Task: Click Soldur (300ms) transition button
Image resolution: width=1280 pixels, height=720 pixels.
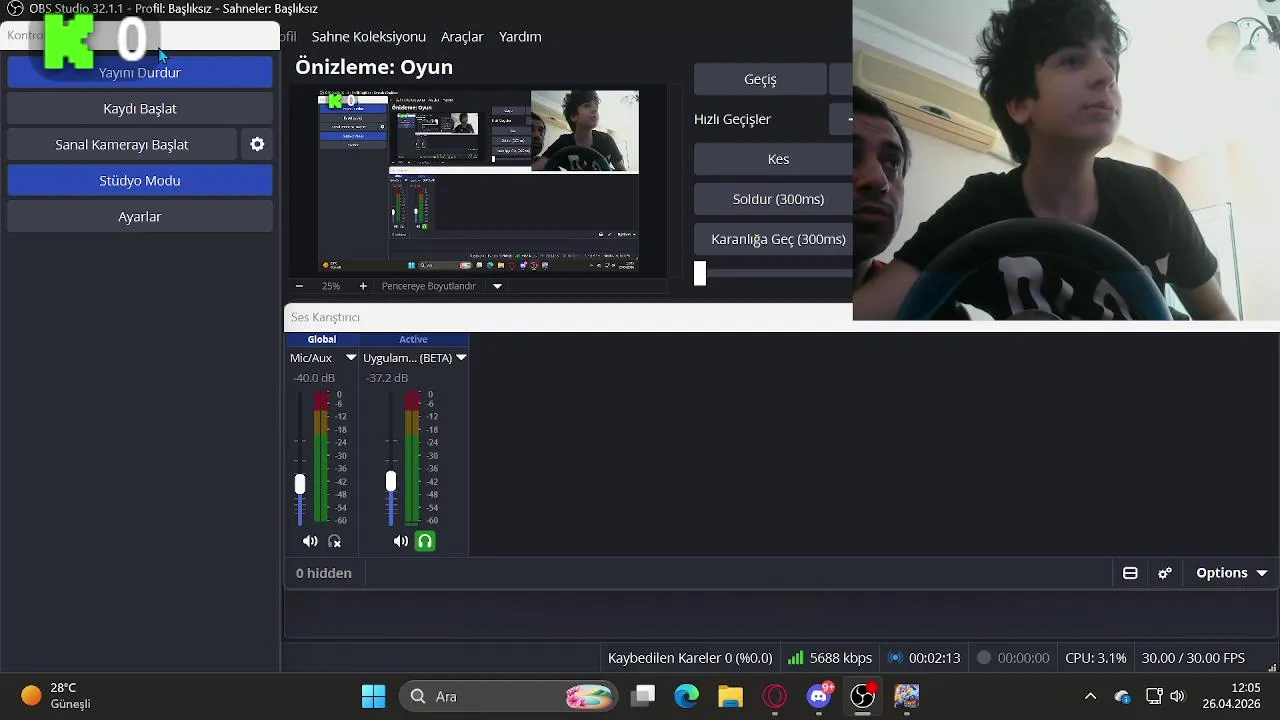Action: coord(774,199)
